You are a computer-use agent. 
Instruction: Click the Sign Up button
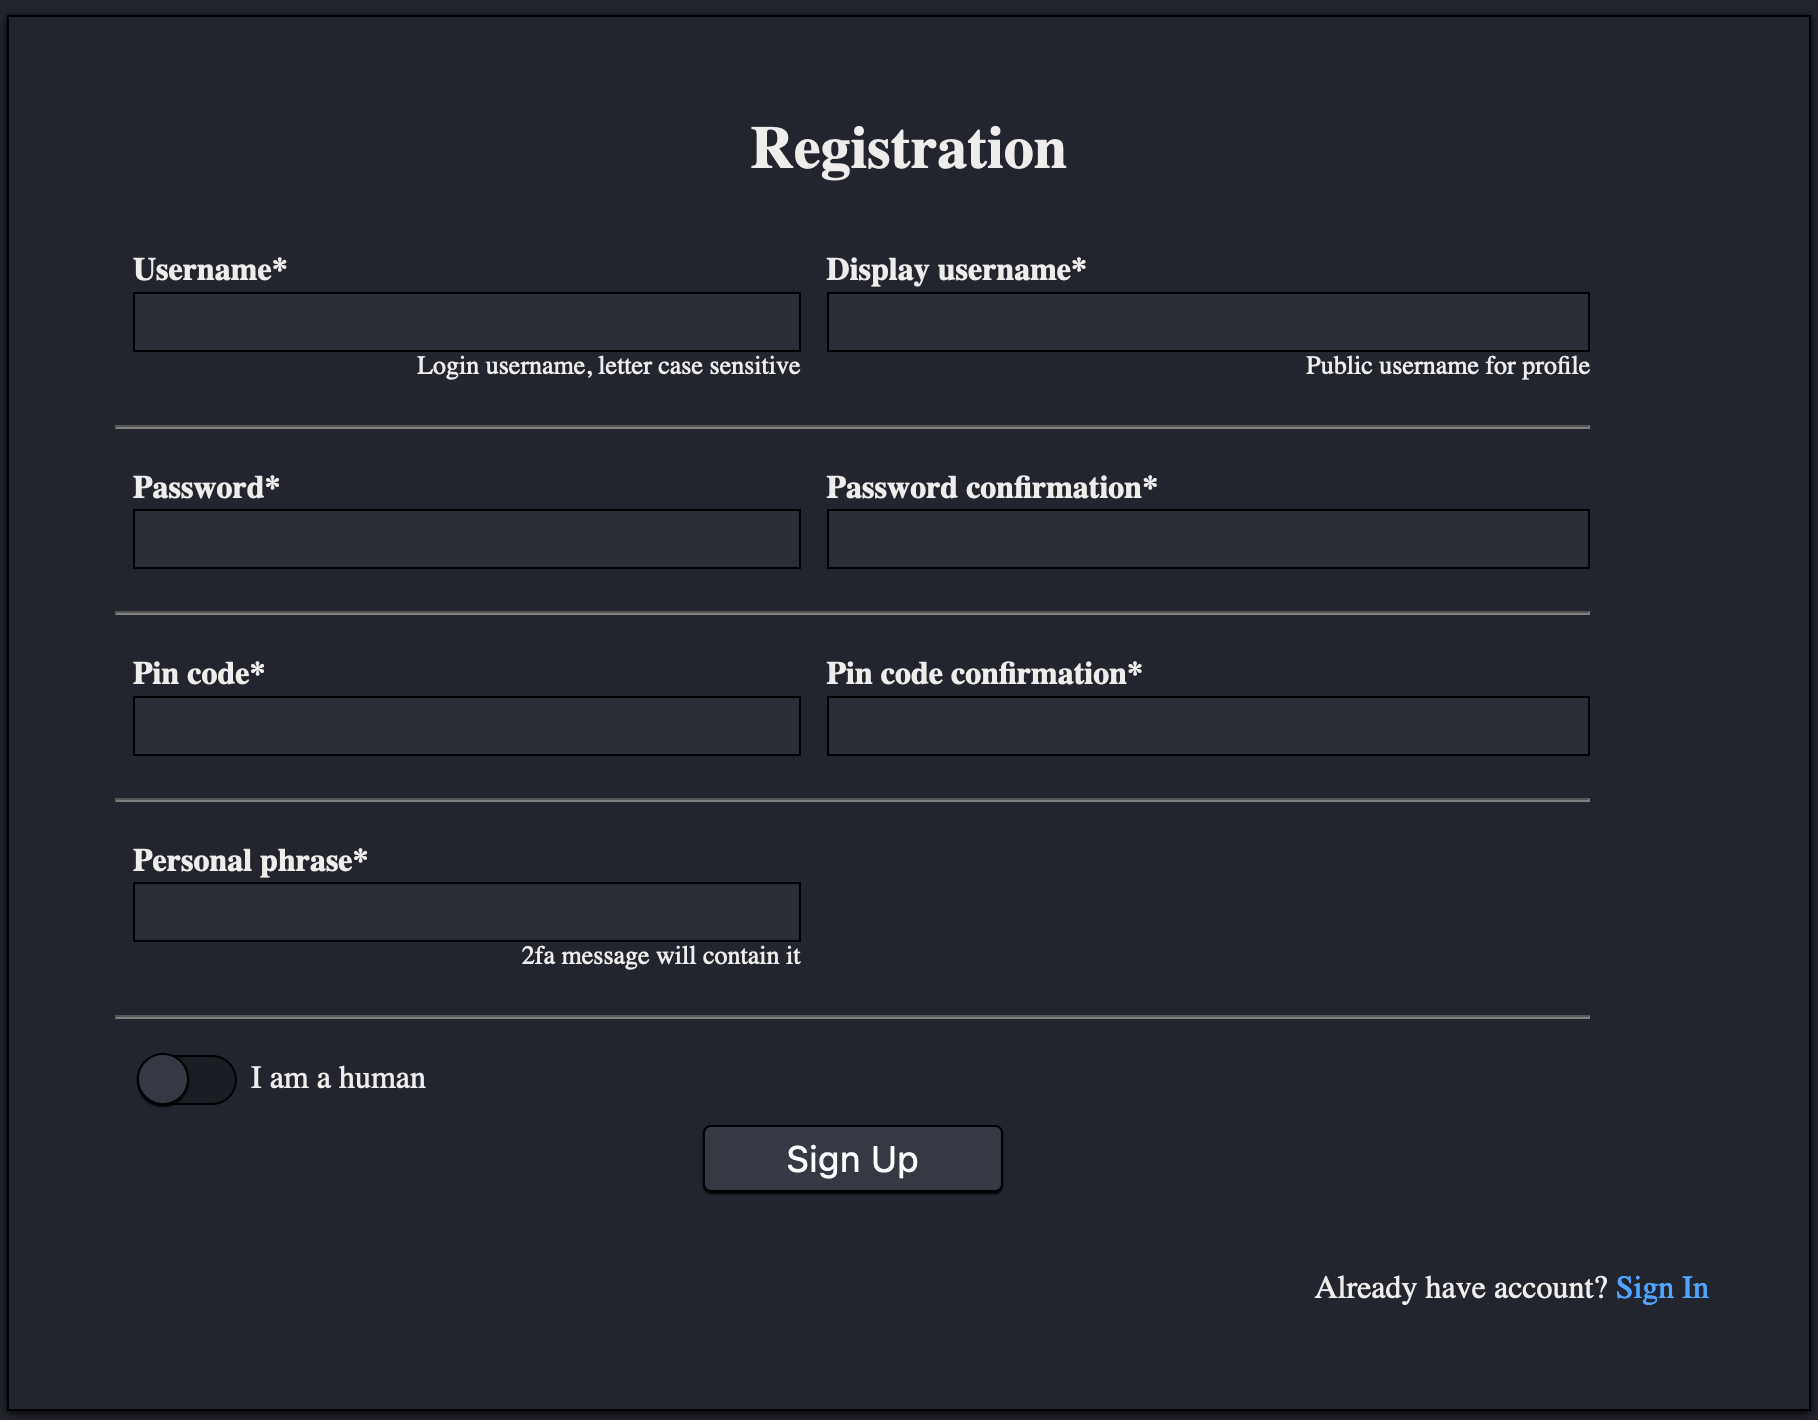pos(851,1158)
